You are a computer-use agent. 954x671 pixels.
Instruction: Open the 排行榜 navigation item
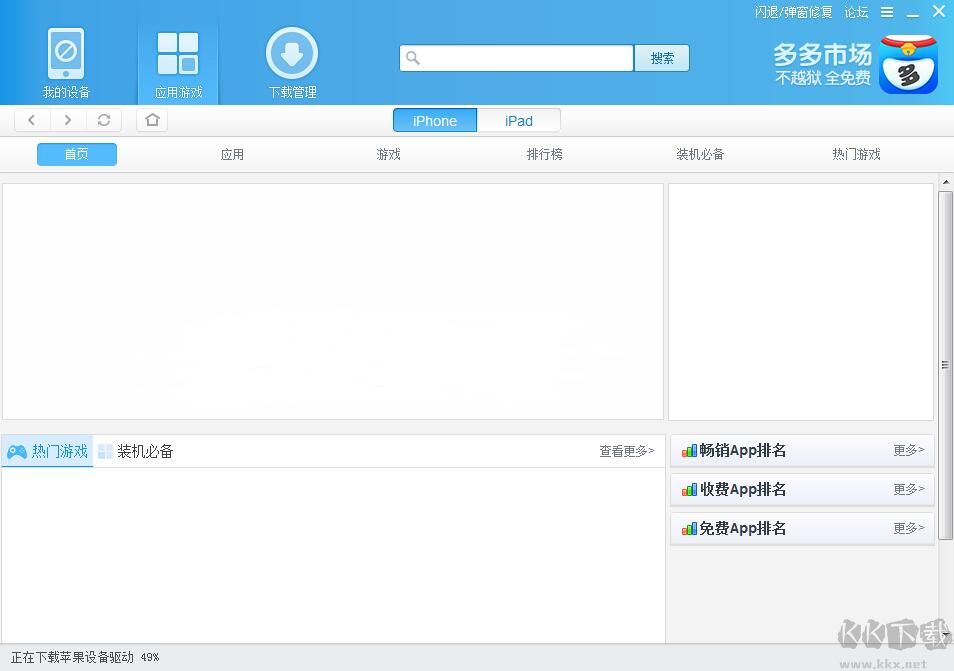click(x=544, y=154)
